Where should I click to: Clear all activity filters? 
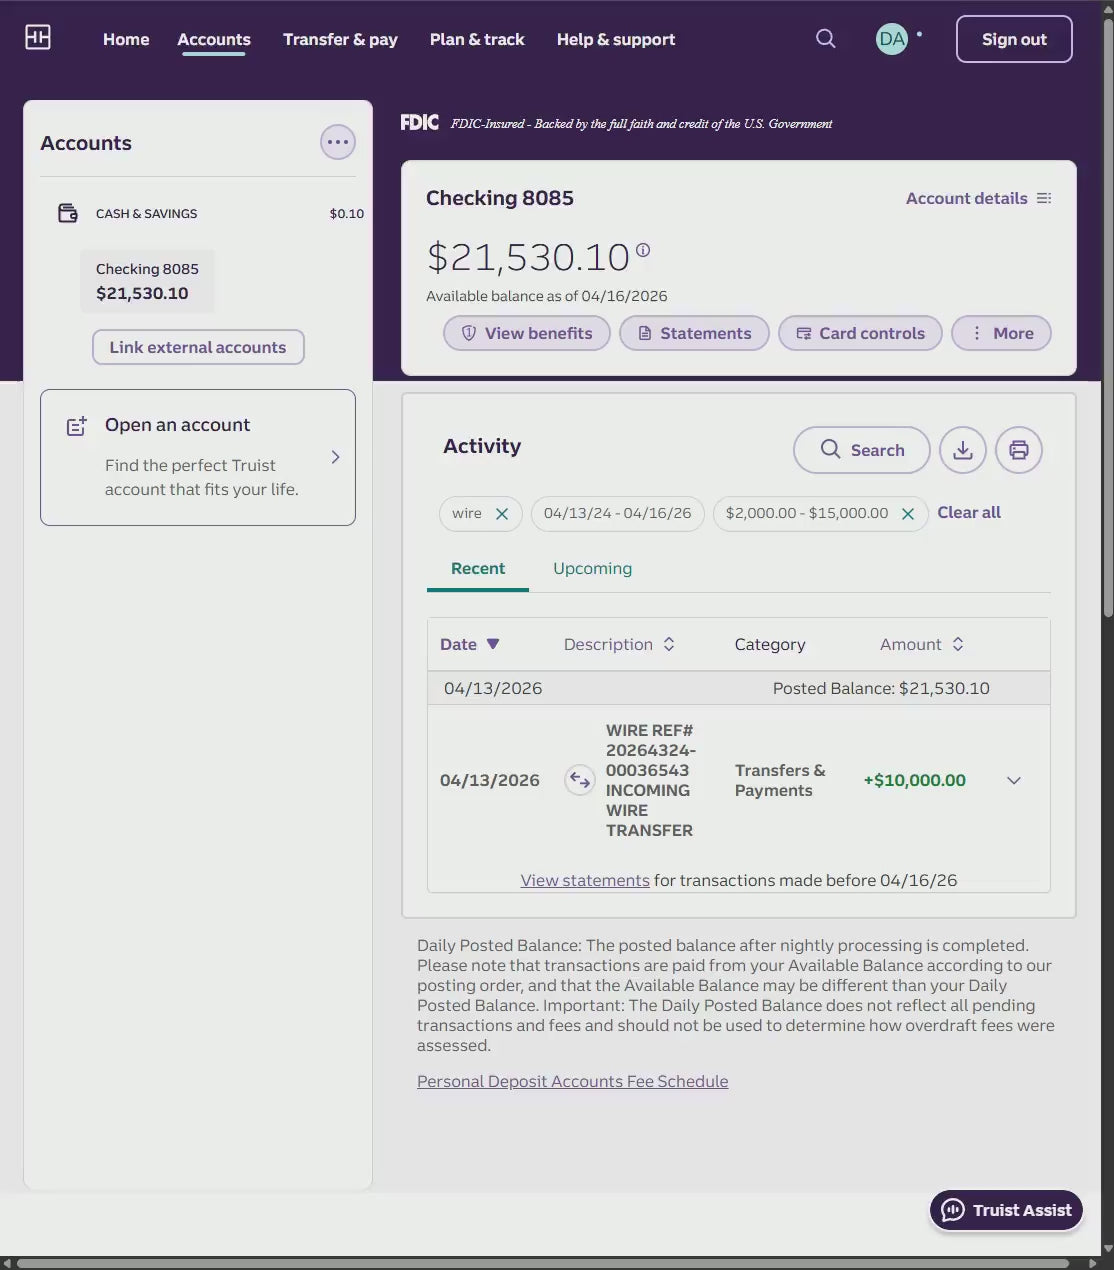pyautogui.click(x=969, y=512)
